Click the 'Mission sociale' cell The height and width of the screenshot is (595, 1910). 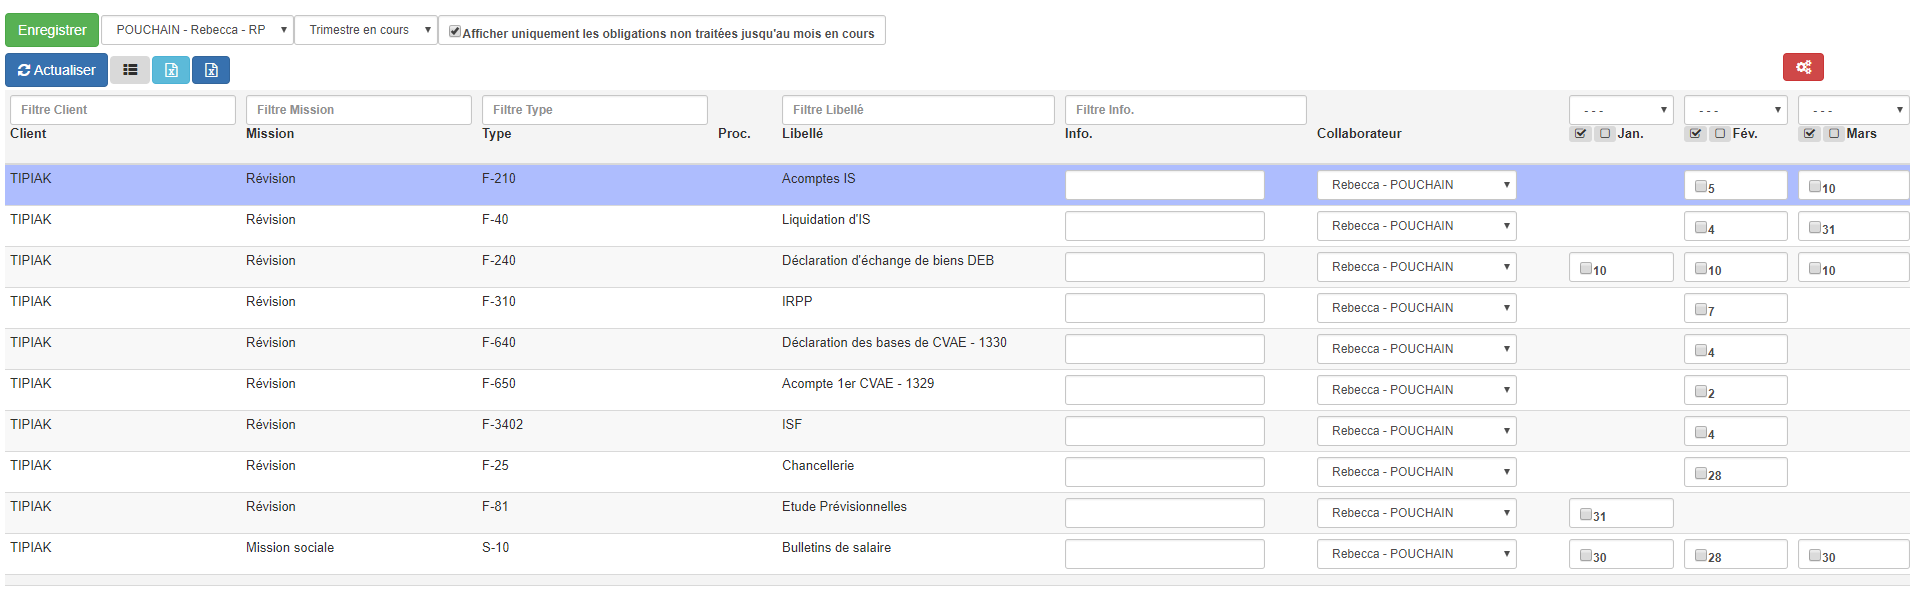coord(290,548)
